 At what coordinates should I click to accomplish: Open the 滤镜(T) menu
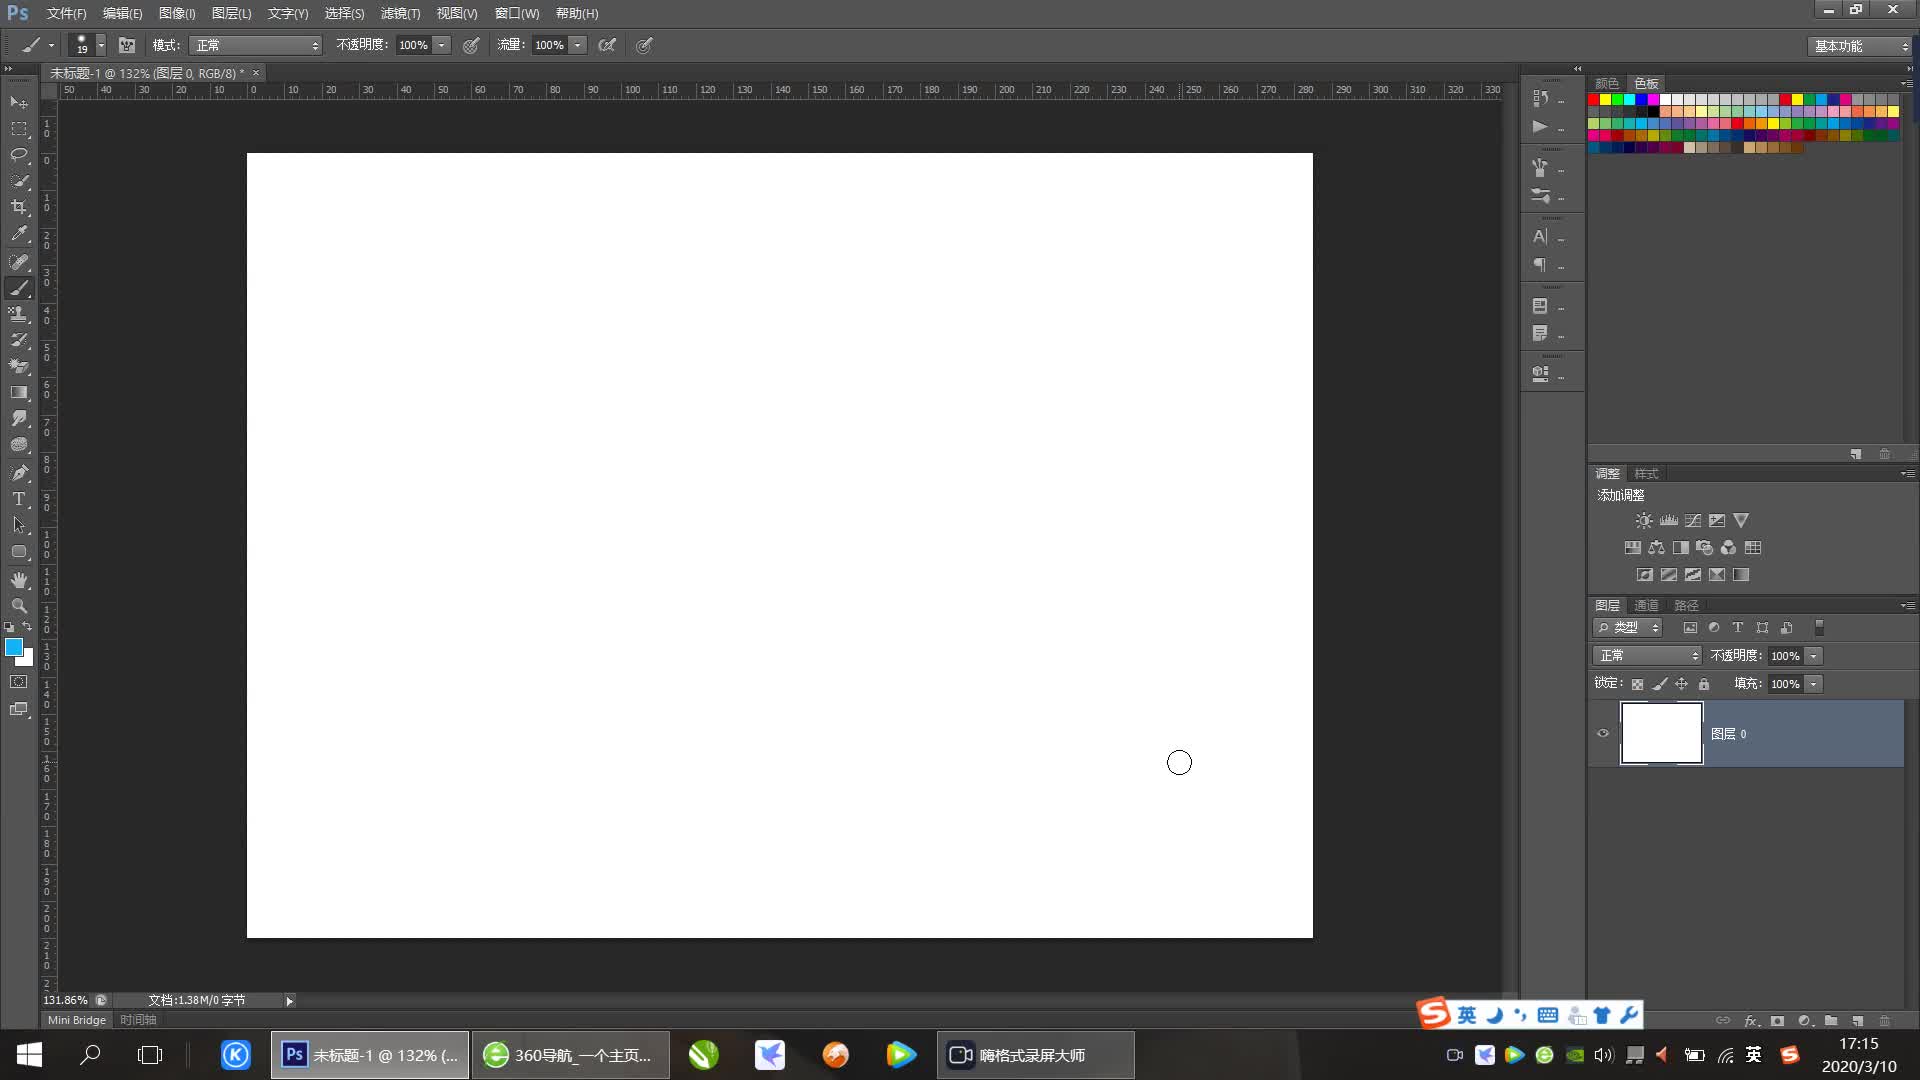pyautogui.click(x=400, y=13)
